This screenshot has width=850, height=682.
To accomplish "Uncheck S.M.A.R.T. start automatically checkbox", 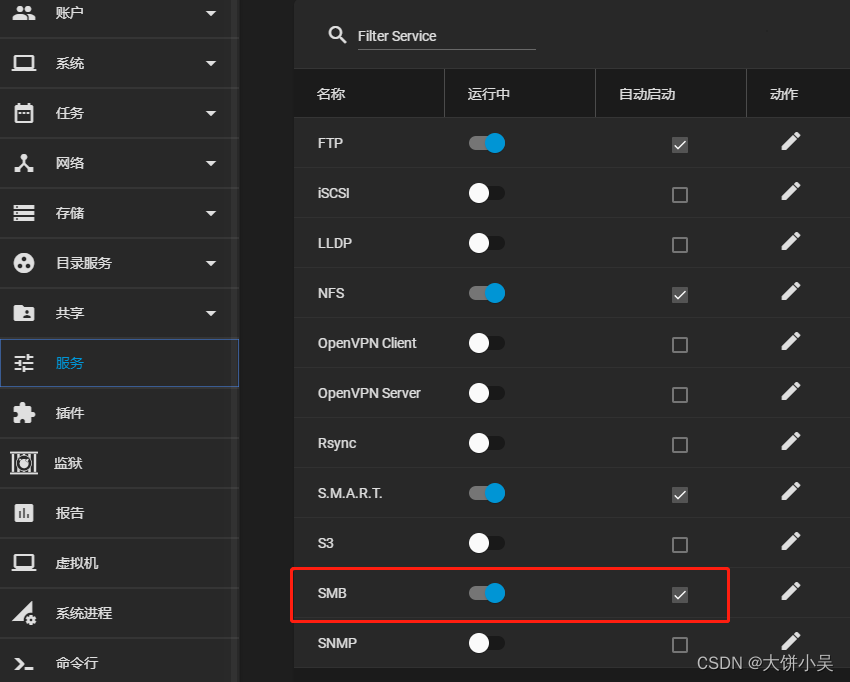I will tap(680, 494).
